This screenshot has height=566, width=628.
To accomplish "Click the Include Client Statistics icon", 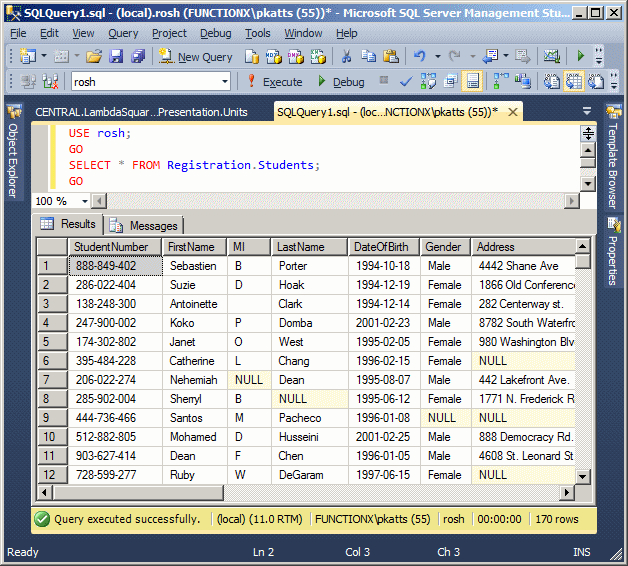I will (523, 81).
